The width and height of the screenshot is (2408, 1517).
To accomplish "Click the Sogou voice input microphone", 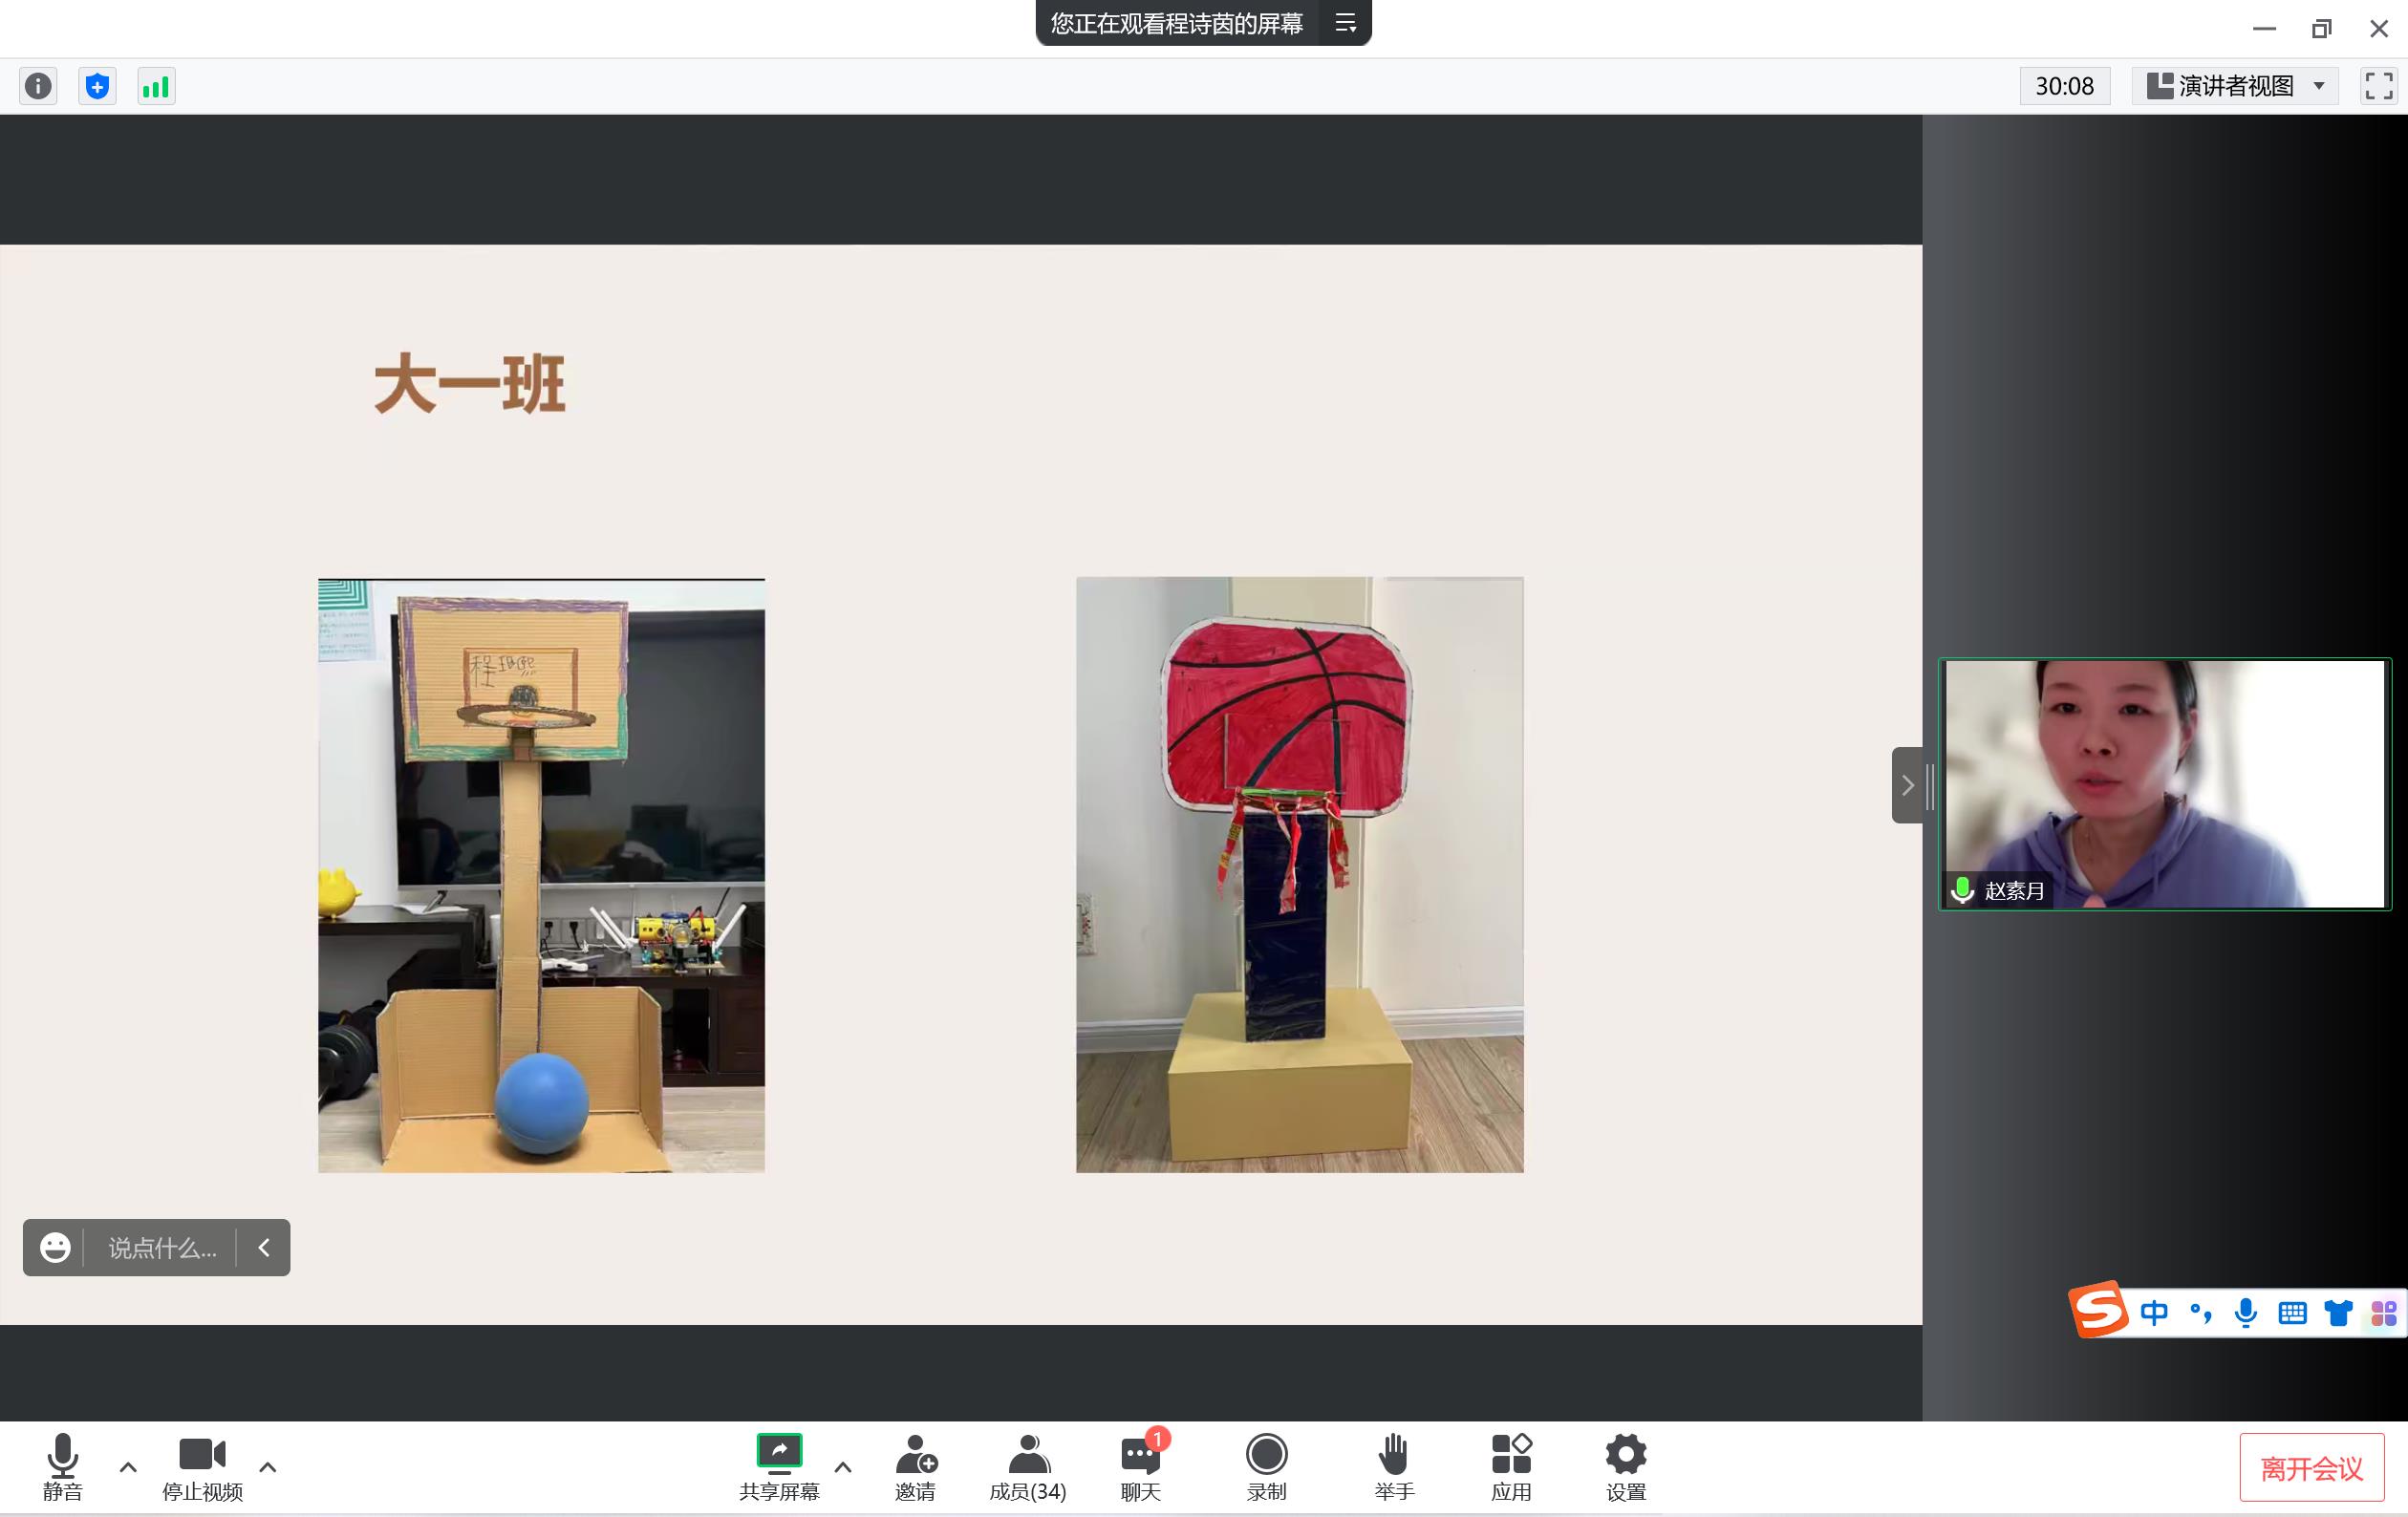I will tap(2246, 1312).
